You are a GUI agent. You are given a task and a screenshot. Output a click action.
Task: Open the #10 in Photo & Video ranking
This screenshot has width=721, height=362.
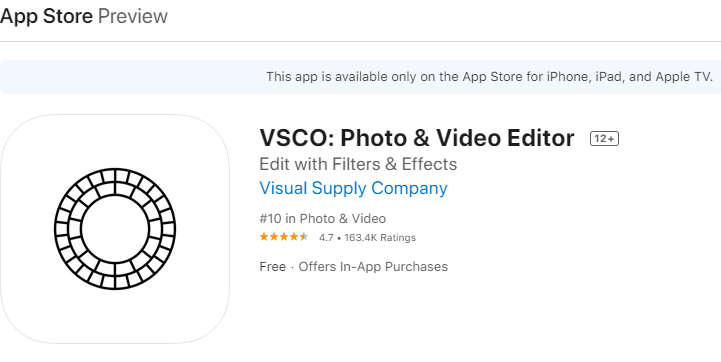coord(322,218)
